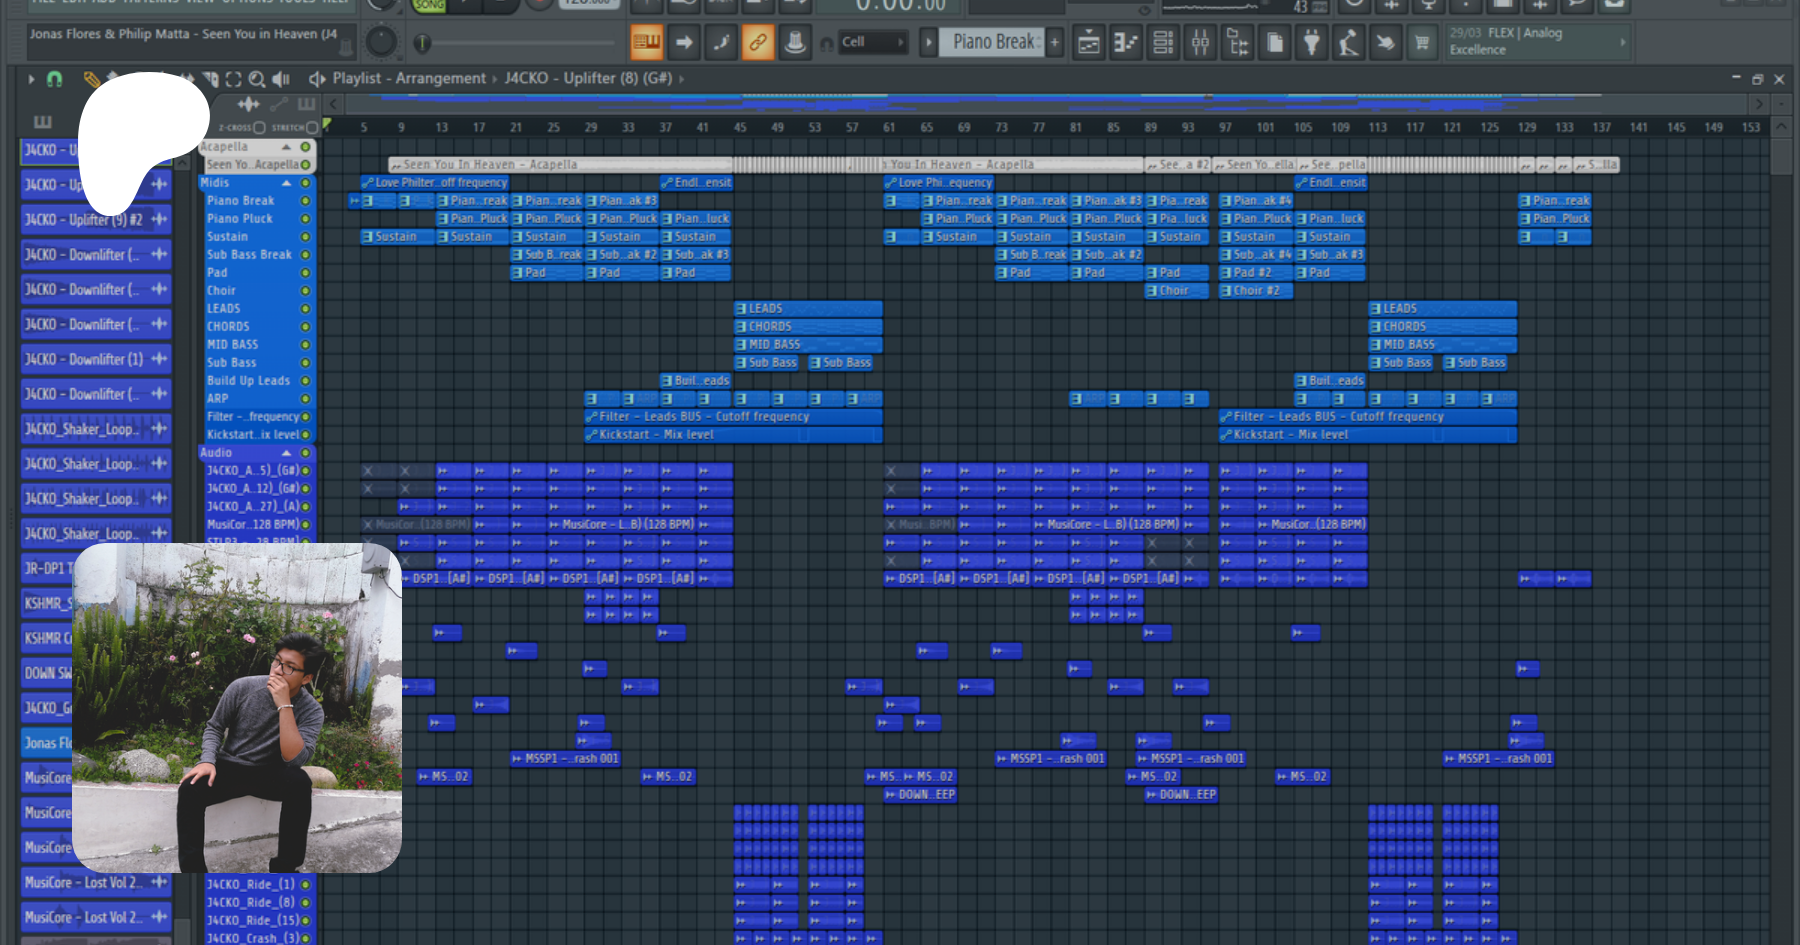1800x945 pixels.
Task: Click bar 65 on the timeline ruler
Action: pos(926,128)
